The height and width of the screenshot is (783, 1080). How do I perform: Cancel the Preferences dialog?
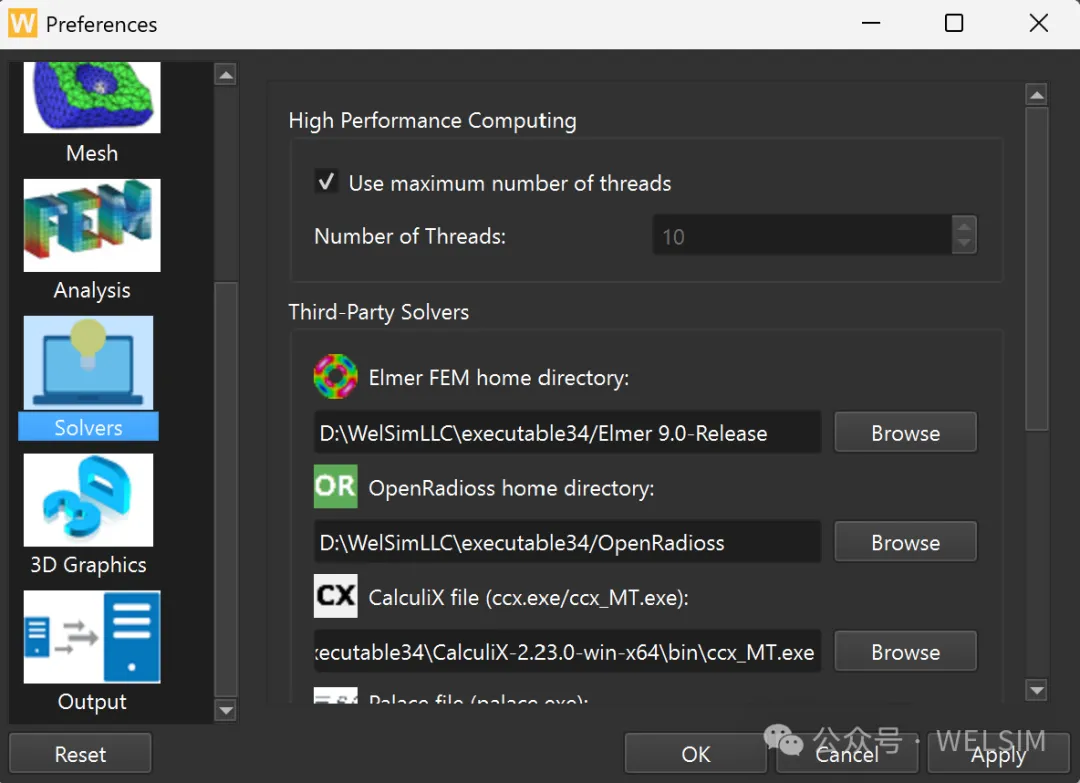click(x=847, y=753)
